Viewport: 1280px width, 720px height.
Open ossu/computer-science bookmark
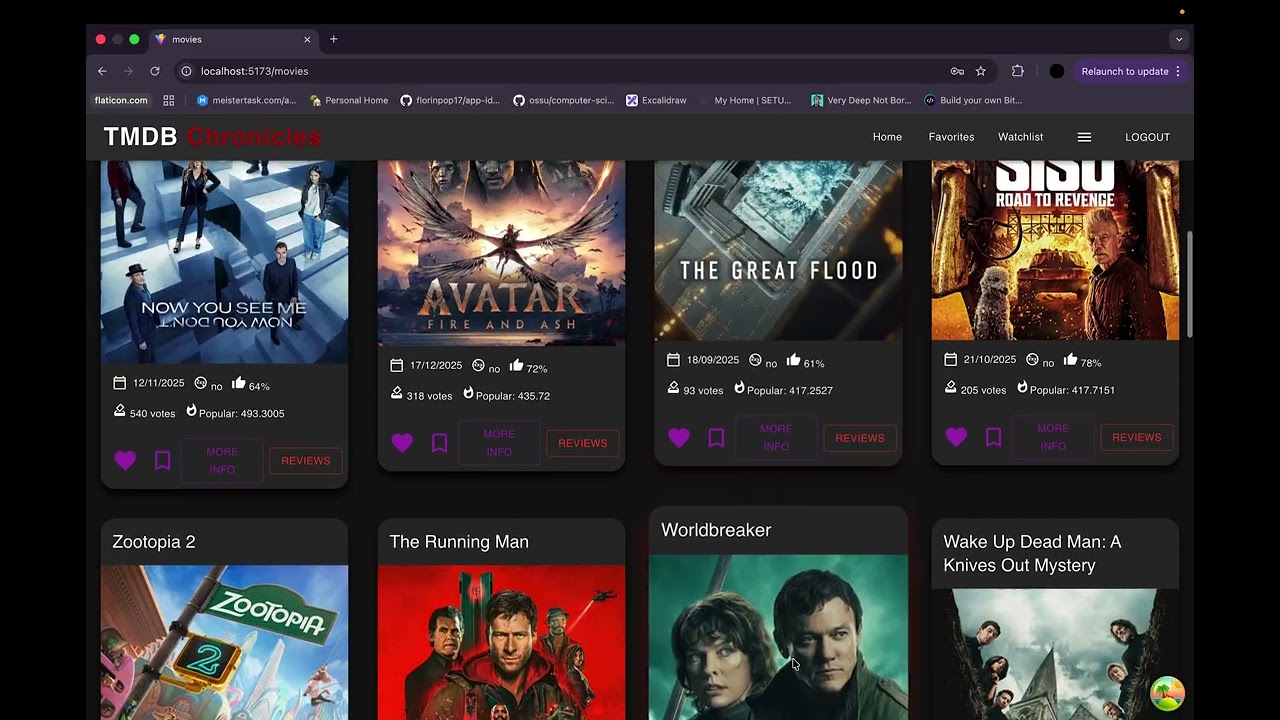pos(563,100)
